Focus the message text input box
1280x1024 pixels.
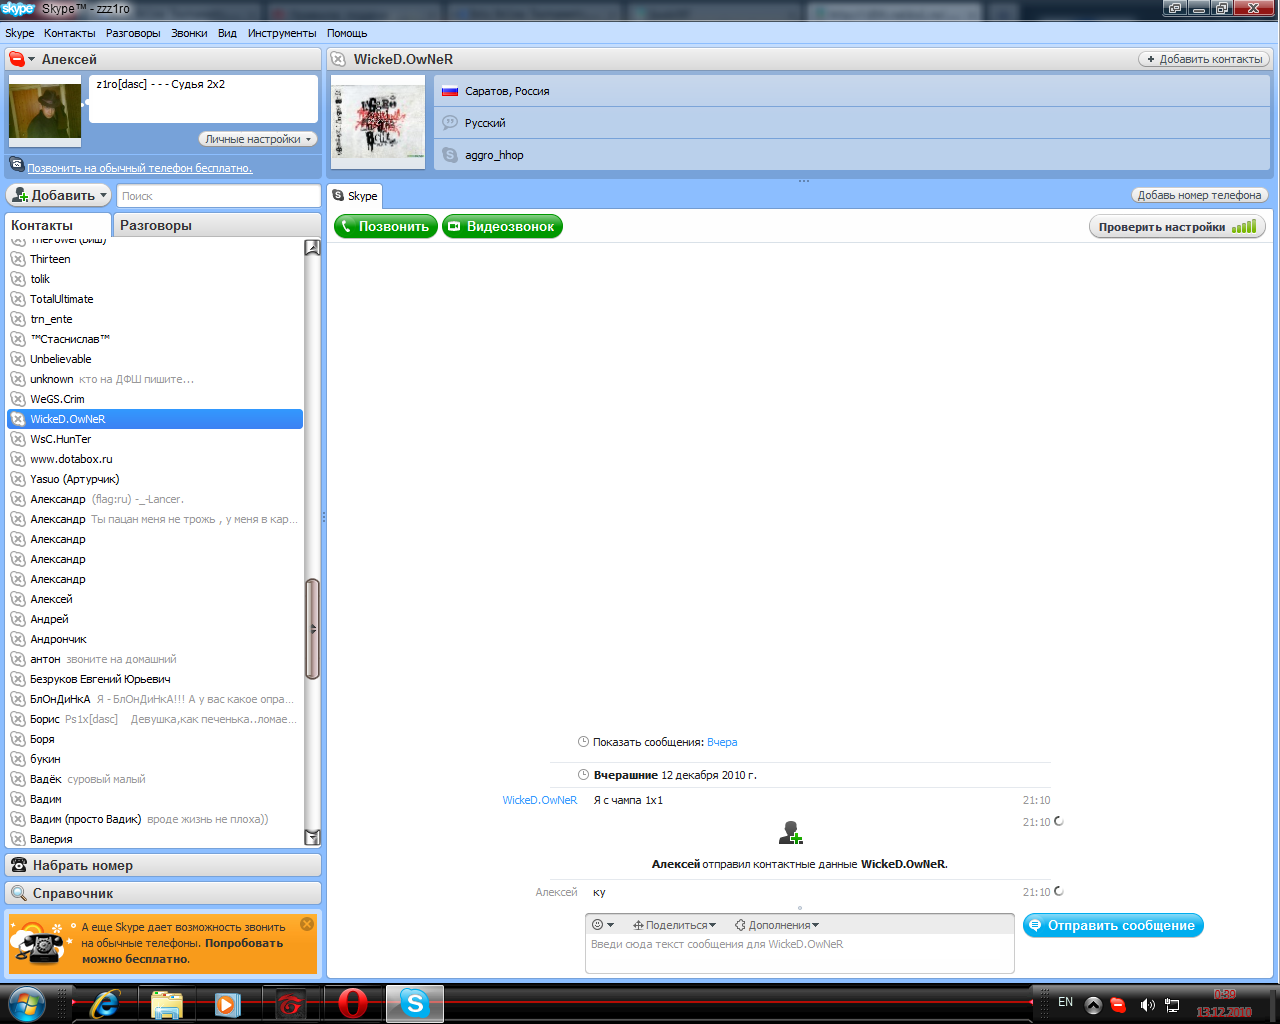[x=800, y=953]
